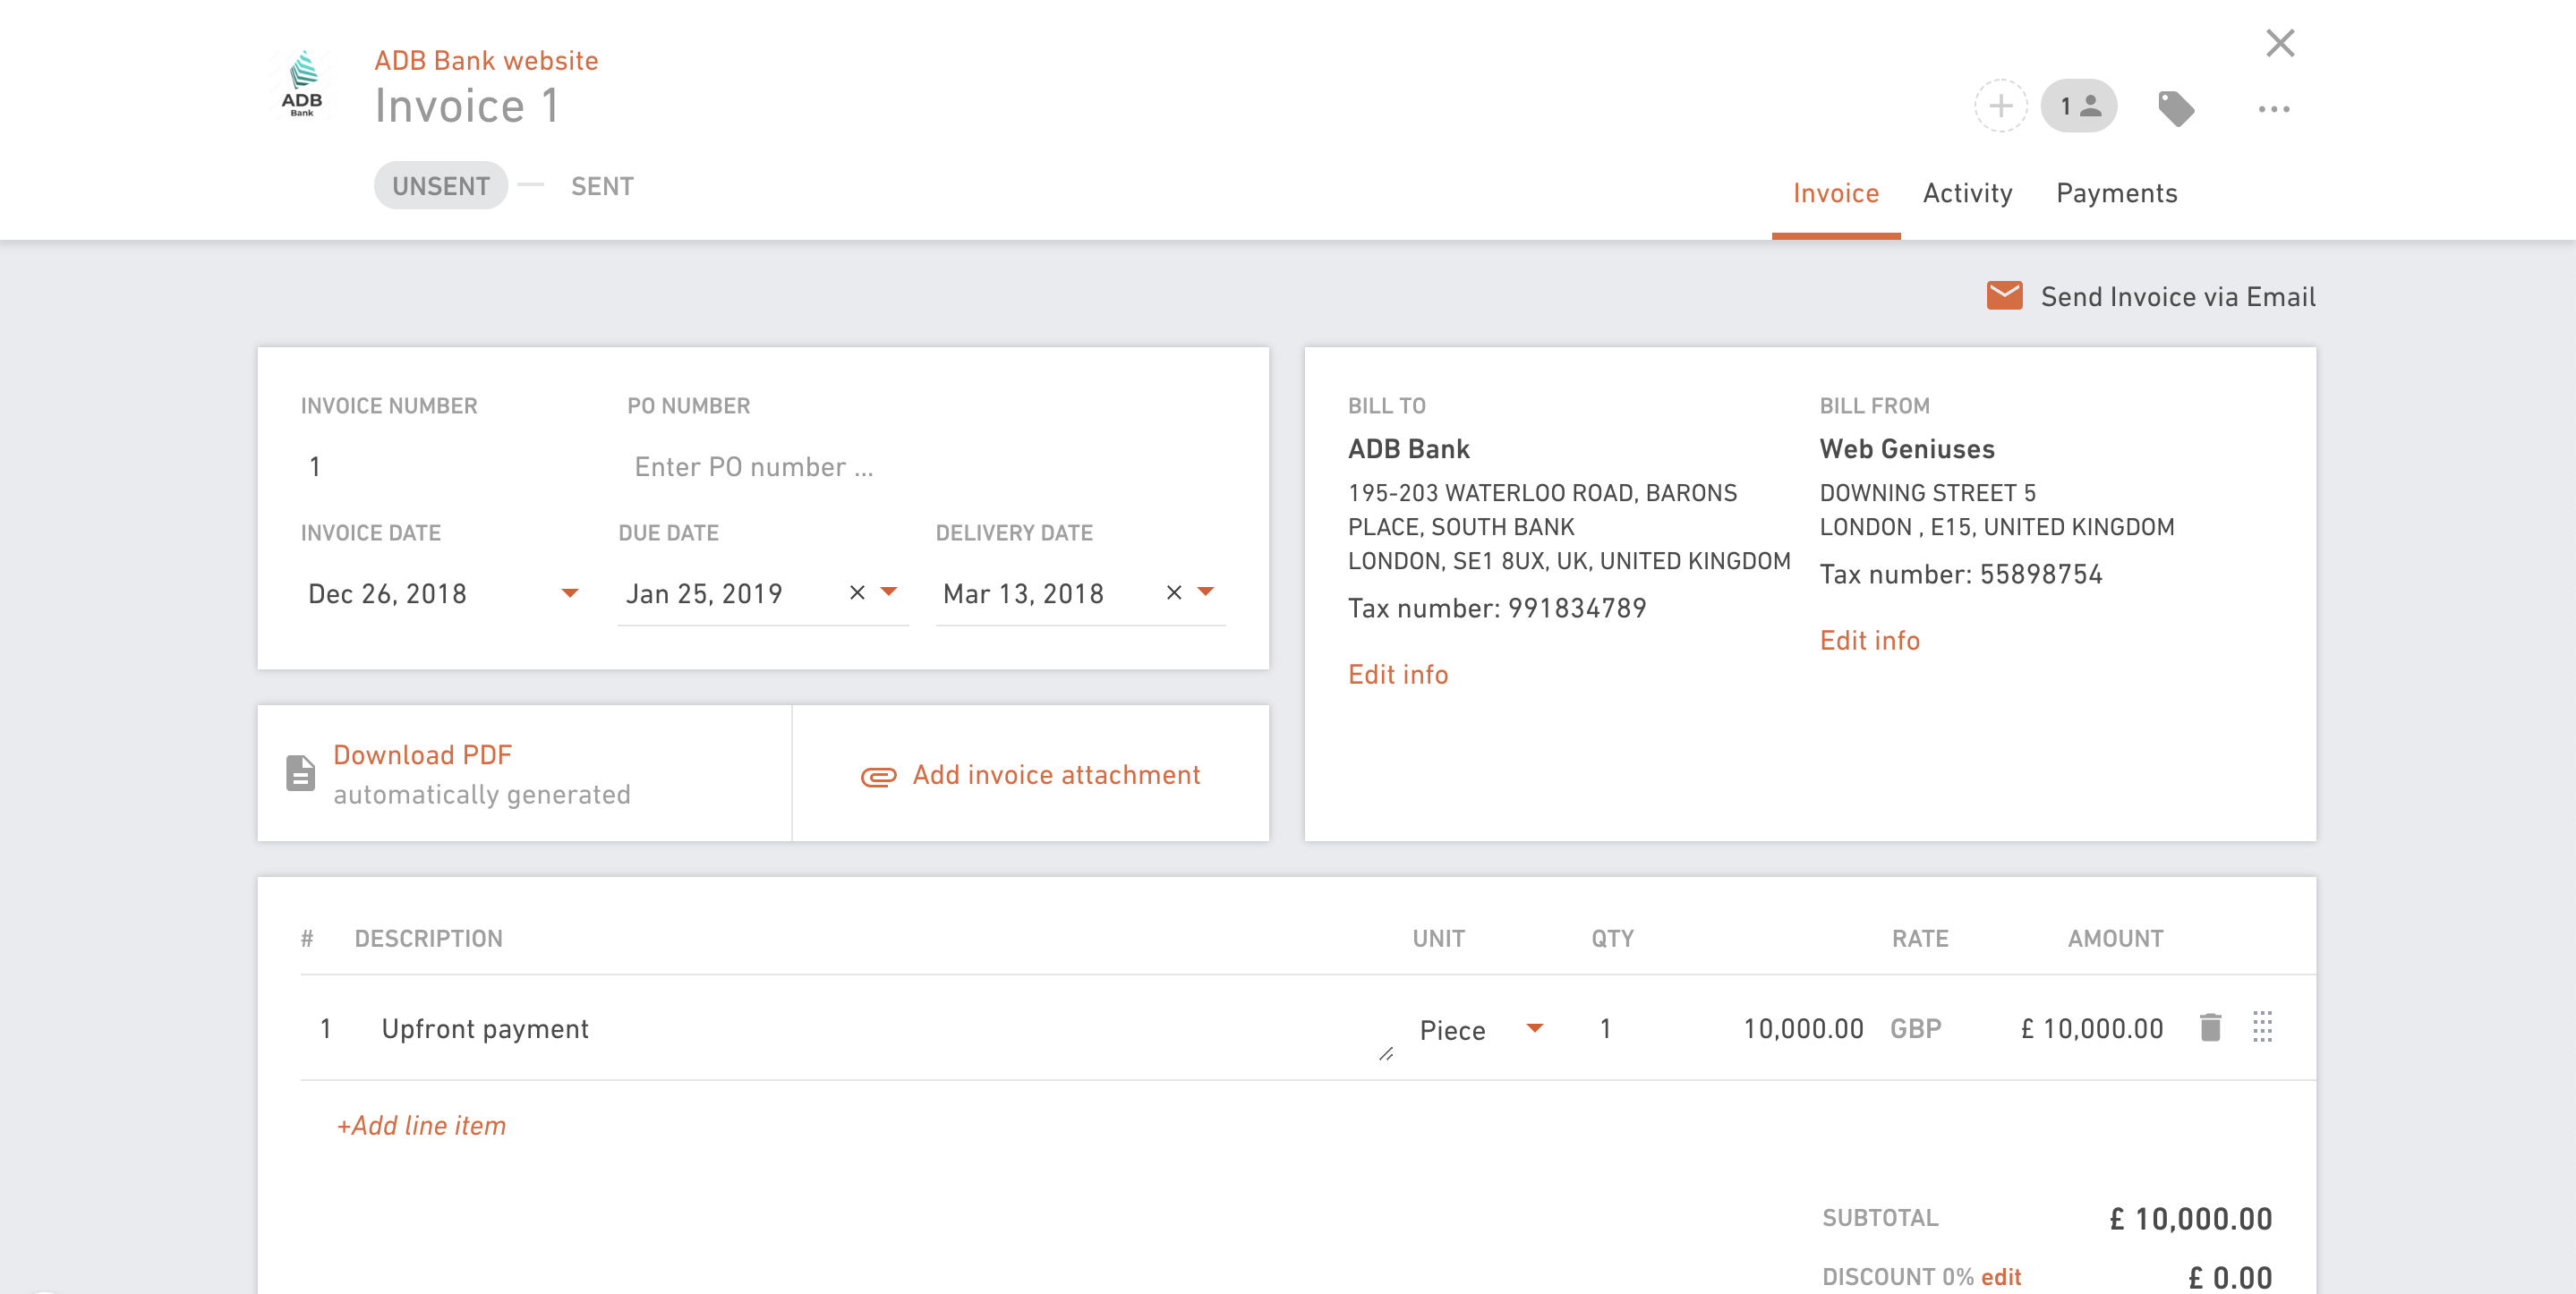2576x1294 pixels.
Task: Click the drag handle grid icon
Action: tap(2262, 1027)
